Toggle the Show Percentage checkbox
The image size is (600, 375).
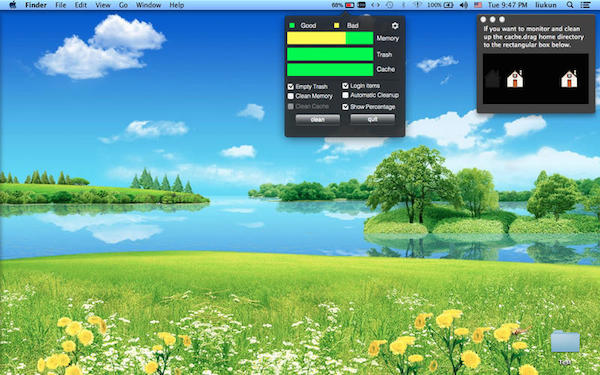(x=345, y=107)
